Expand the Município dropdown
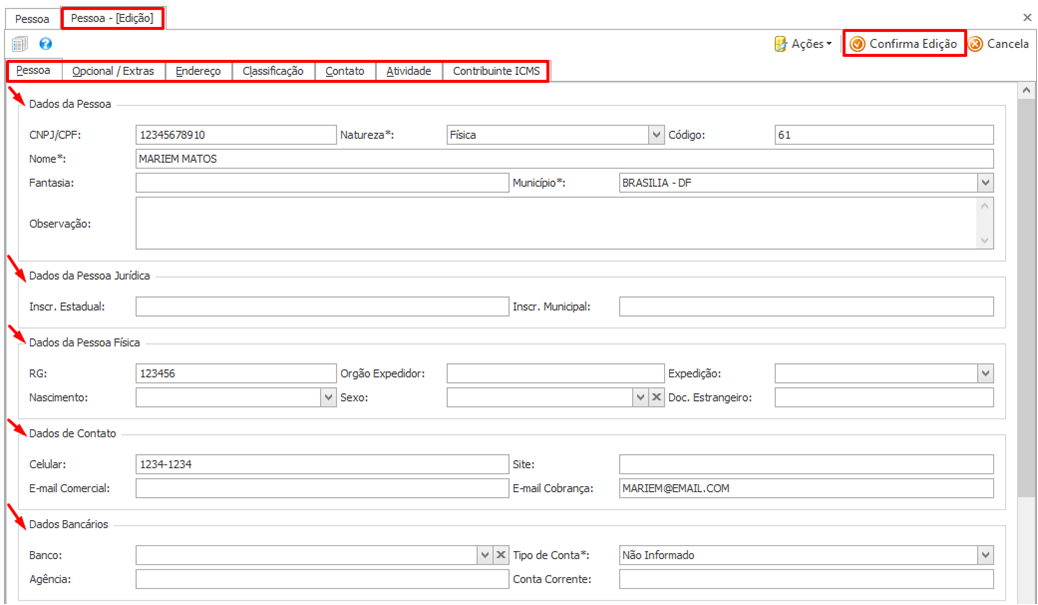 pos(986,183)
